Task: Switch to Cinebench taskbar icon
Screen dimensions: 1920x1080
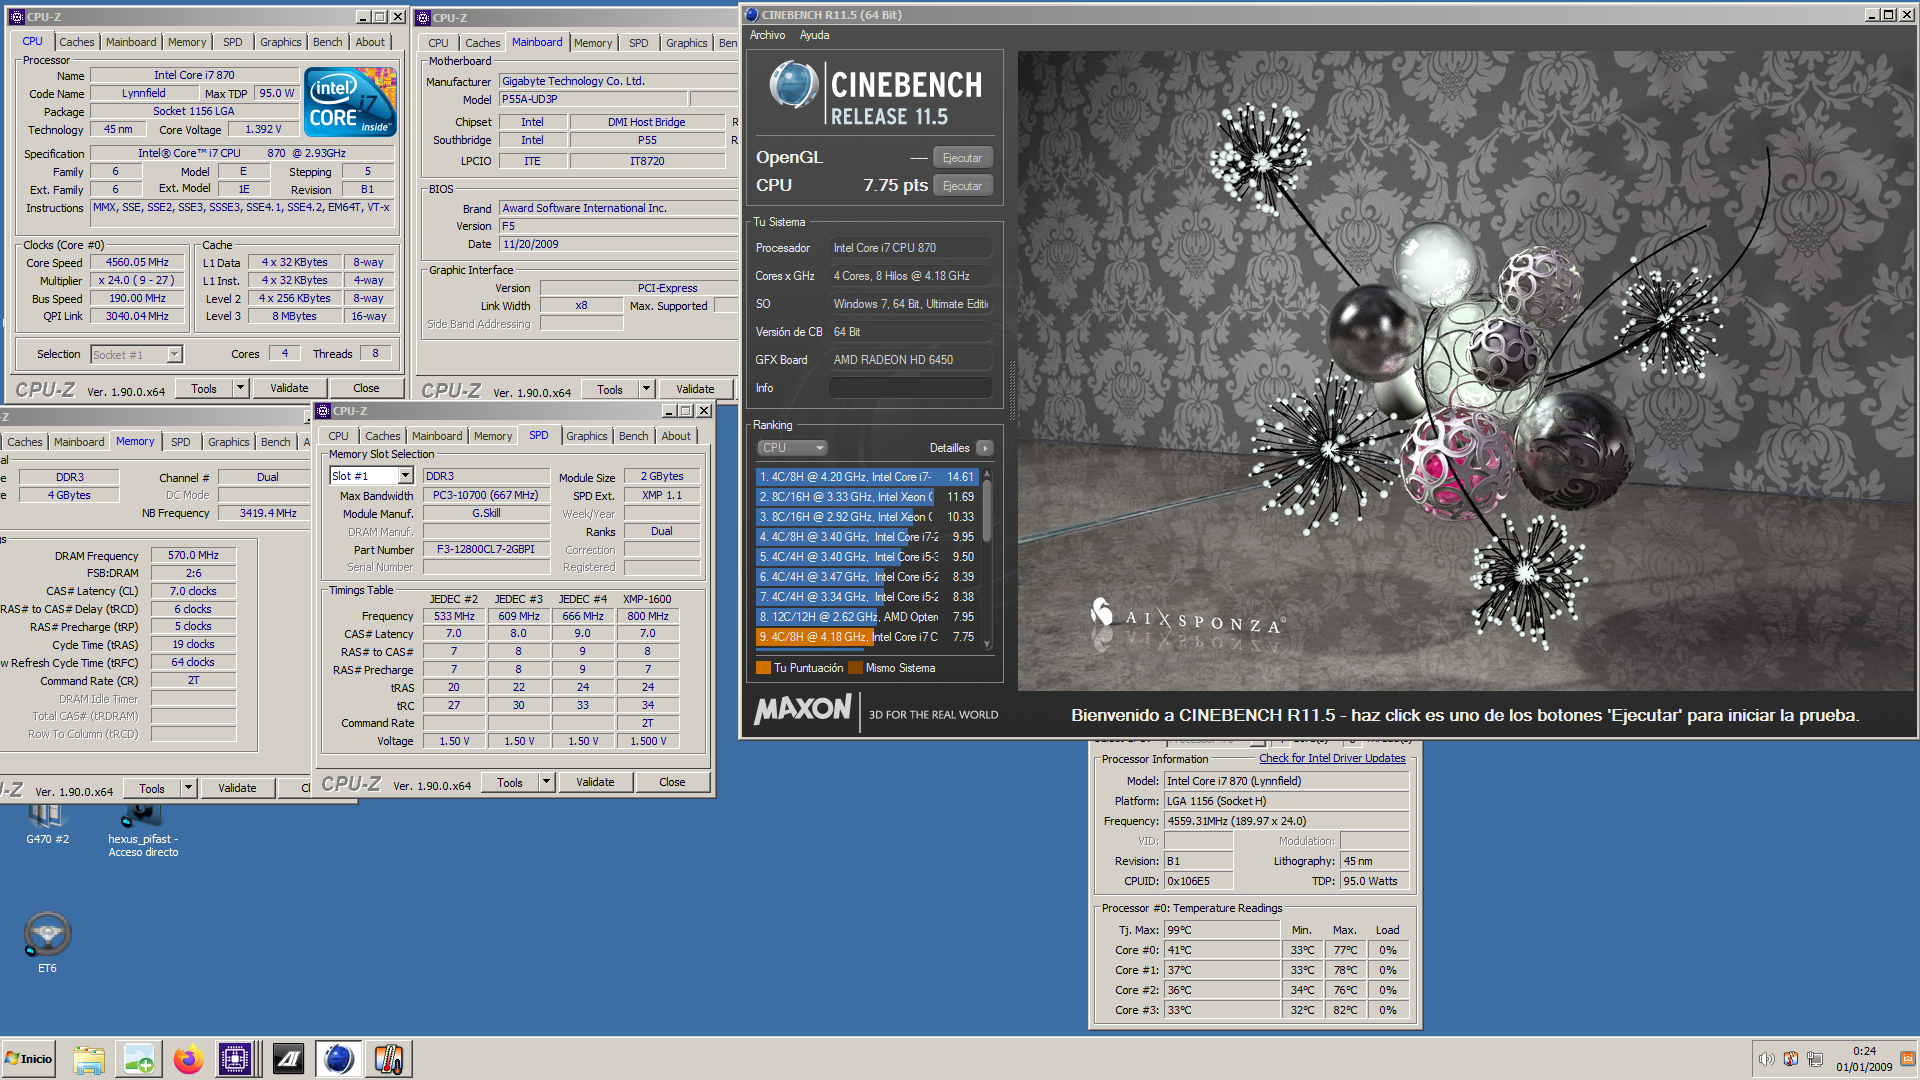Action: [x=339, y=1059]
